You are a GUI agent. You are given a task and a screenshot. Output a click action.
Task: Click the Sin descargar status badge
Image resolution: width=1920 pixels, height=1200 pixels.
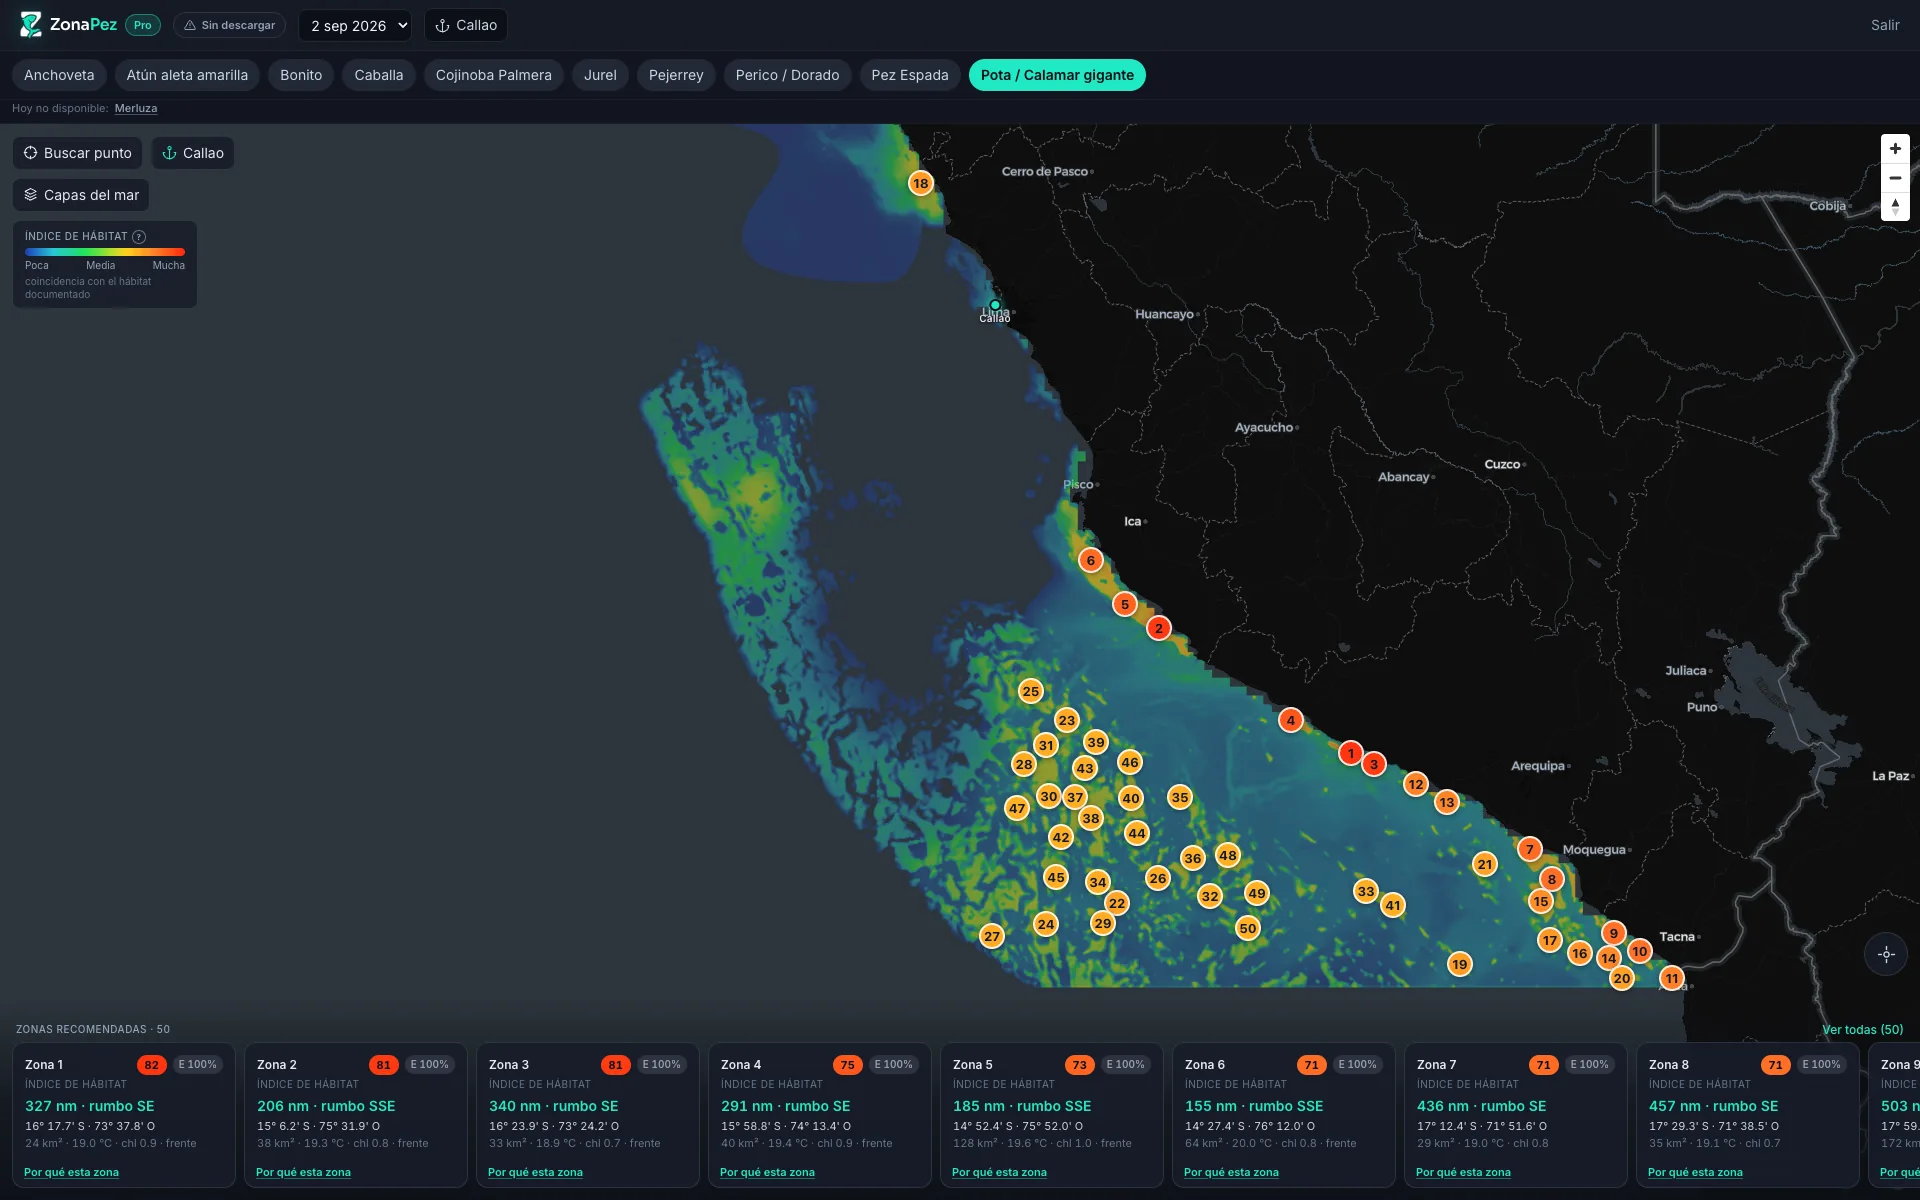tap(229, 25)
